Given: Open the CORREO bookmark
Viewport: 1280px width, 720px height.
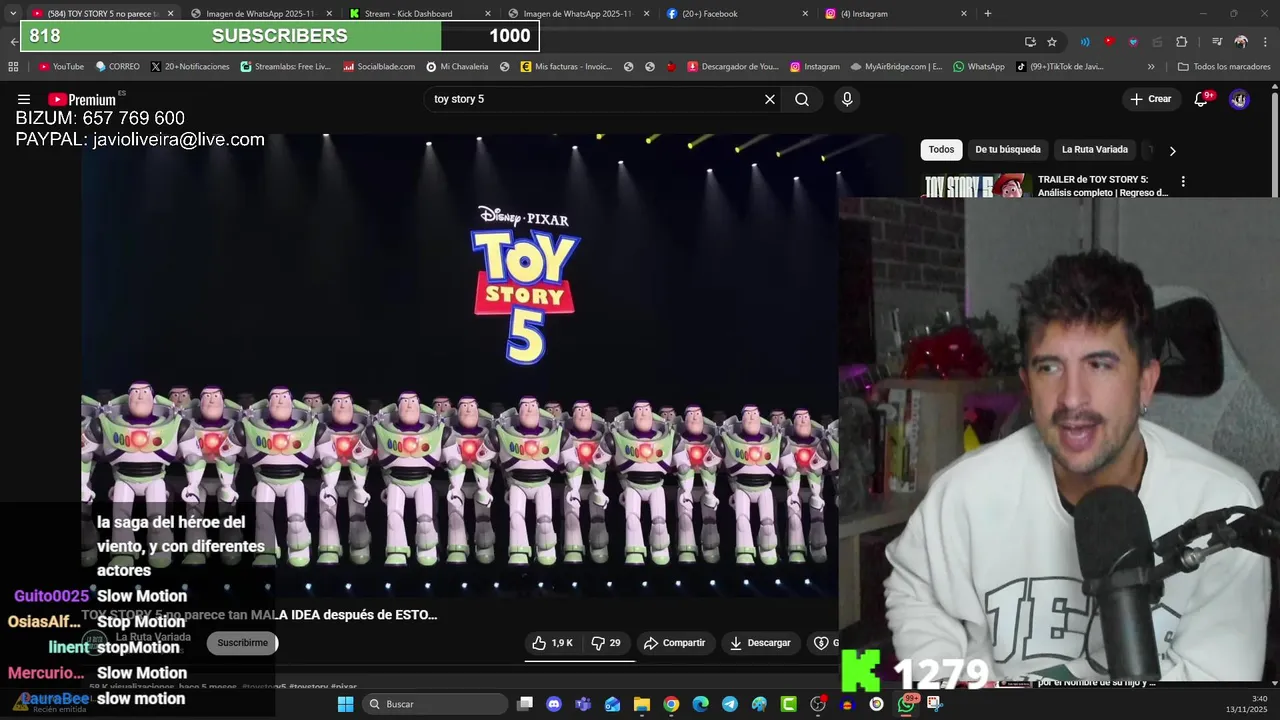Looking at the screenshot, I should pyautogui.click(x=117, y=67).
